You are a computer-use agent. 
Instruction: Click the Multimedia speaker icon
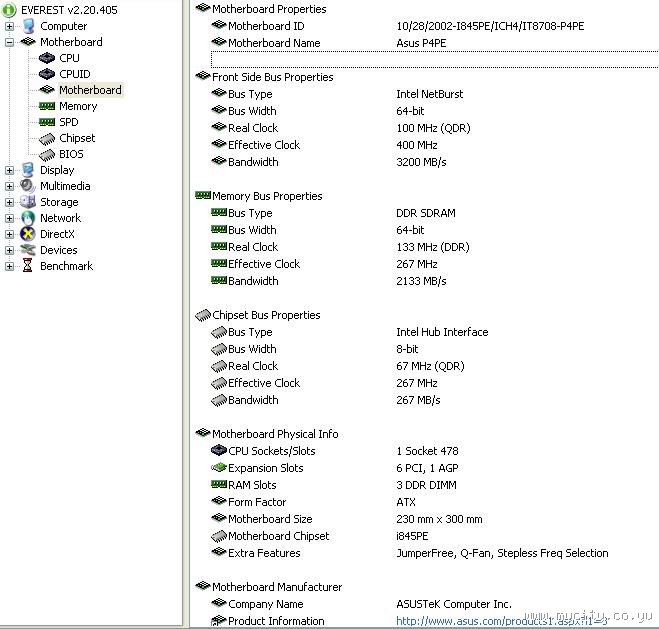tap(28, 186)
